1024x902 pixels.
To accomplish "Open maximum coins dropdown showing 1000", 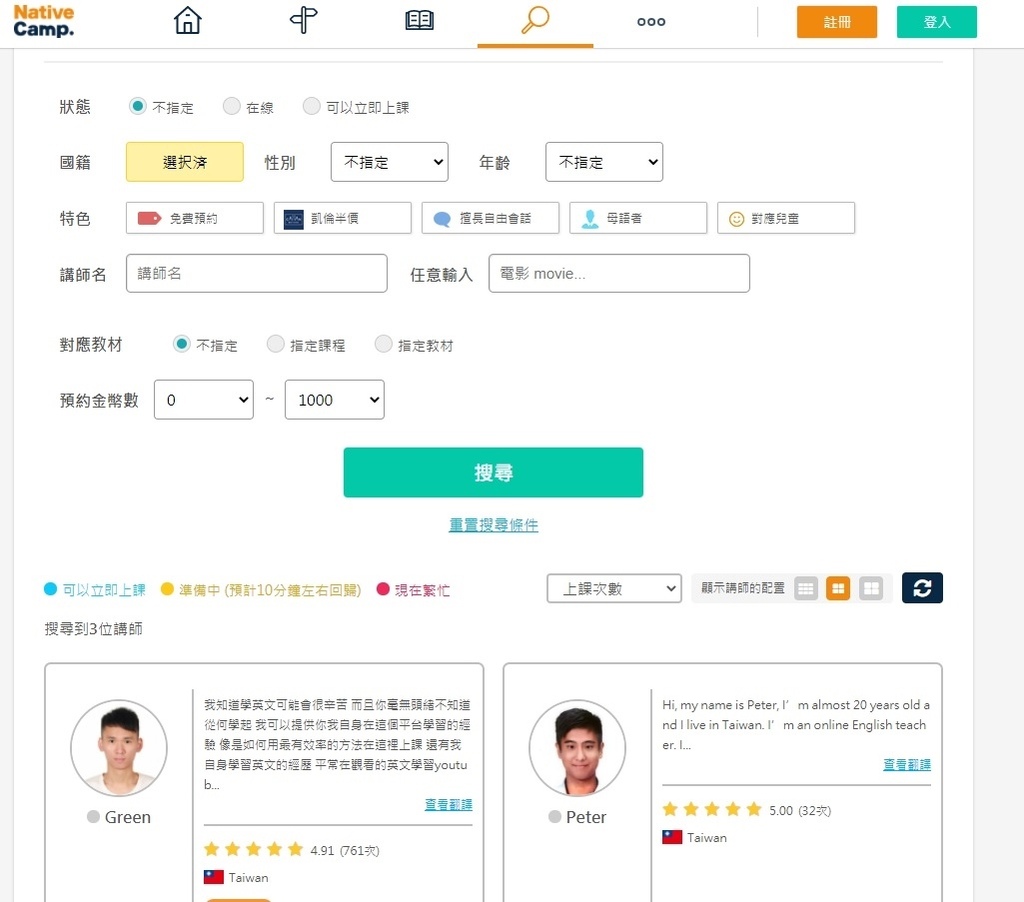I will [x=334, y=400].
